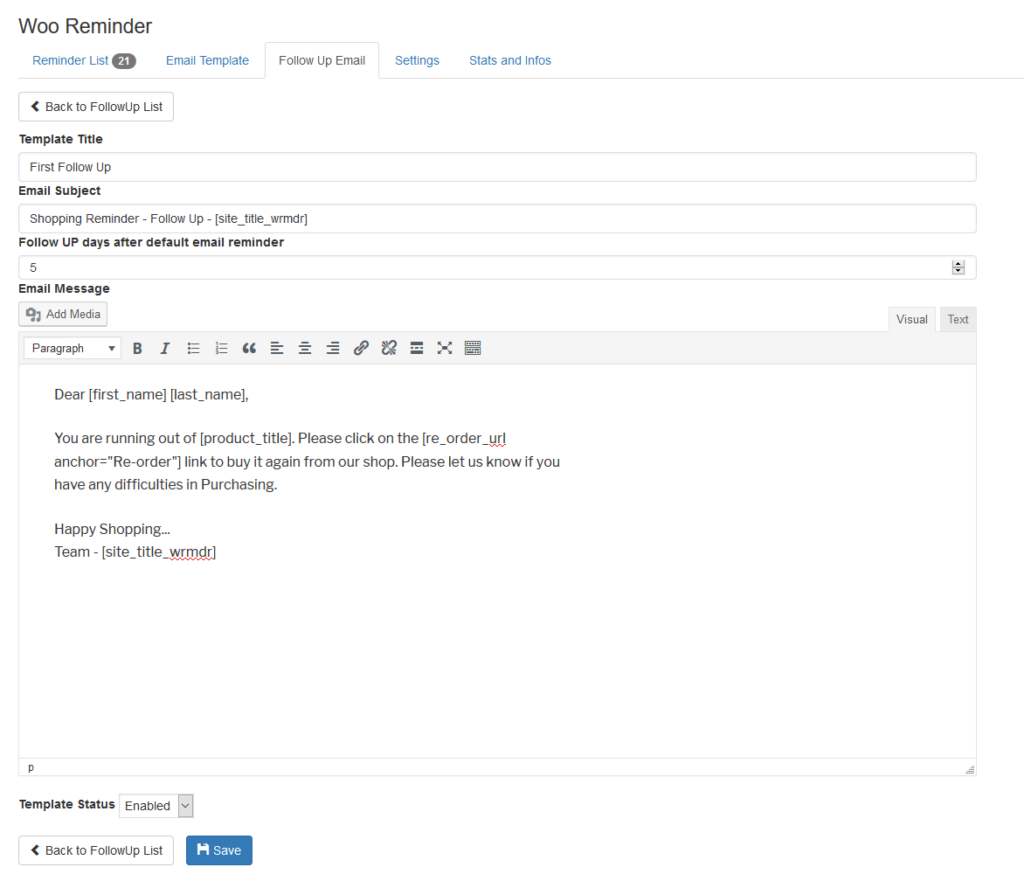
Task: Toggle the editor's extra toolbar row
Action: 473,348
